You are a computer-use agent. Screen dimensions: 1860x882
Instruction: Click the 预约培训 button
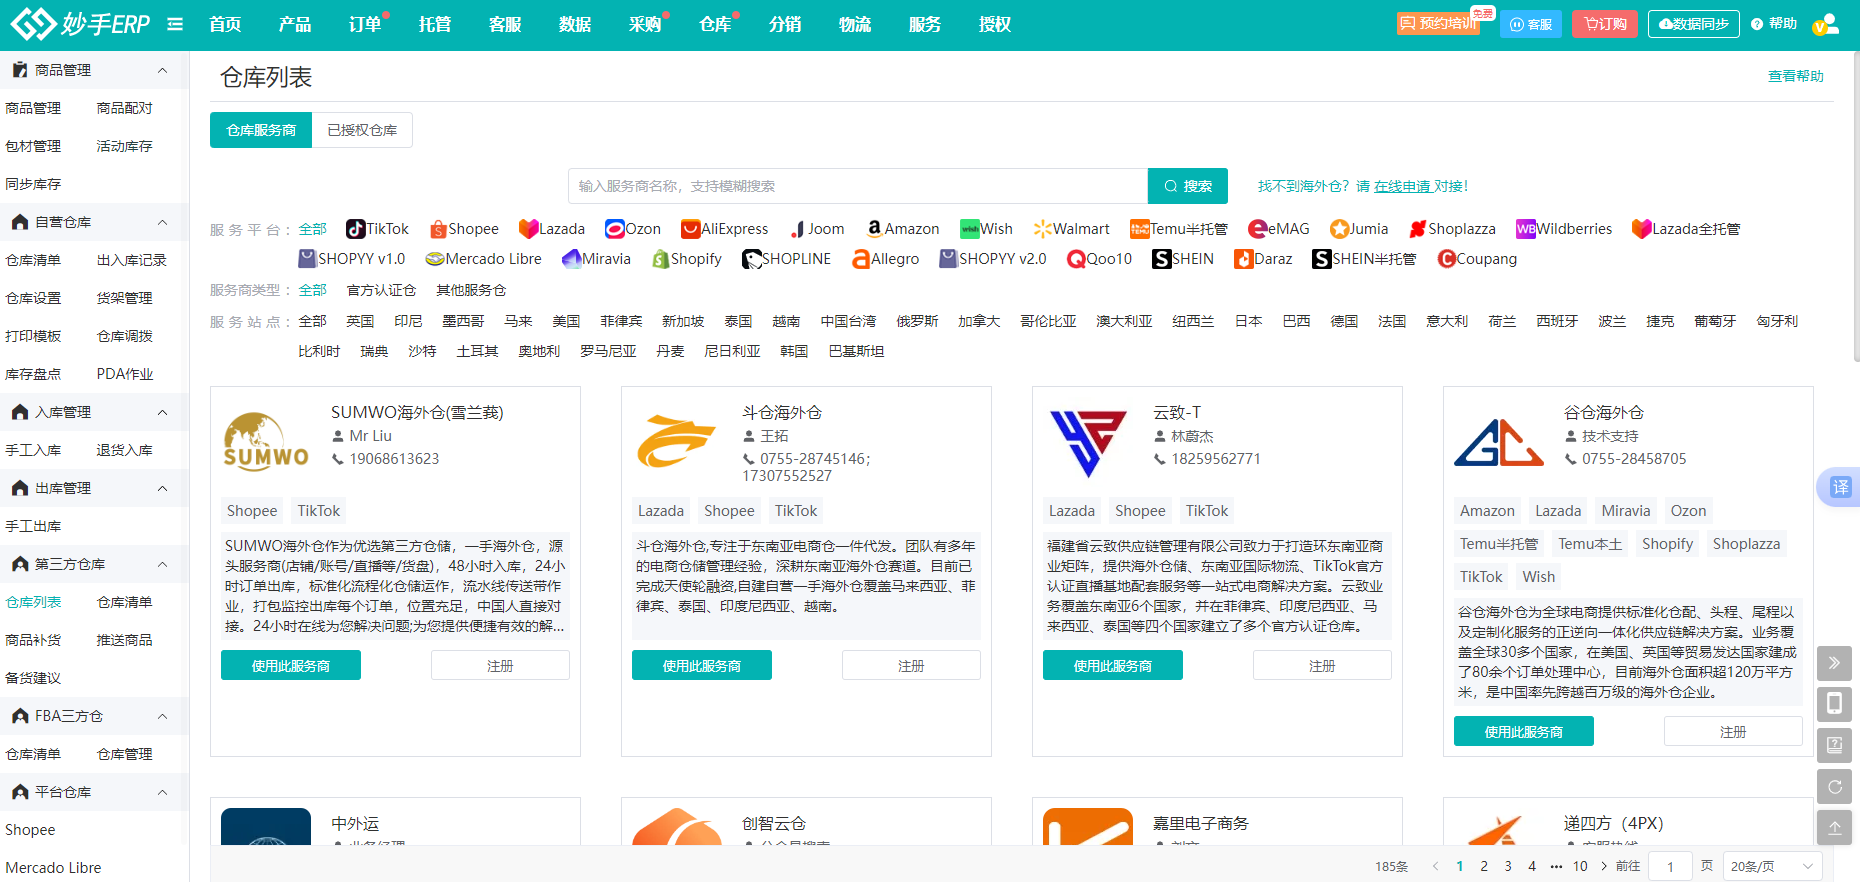click(x=1438, y=23)
